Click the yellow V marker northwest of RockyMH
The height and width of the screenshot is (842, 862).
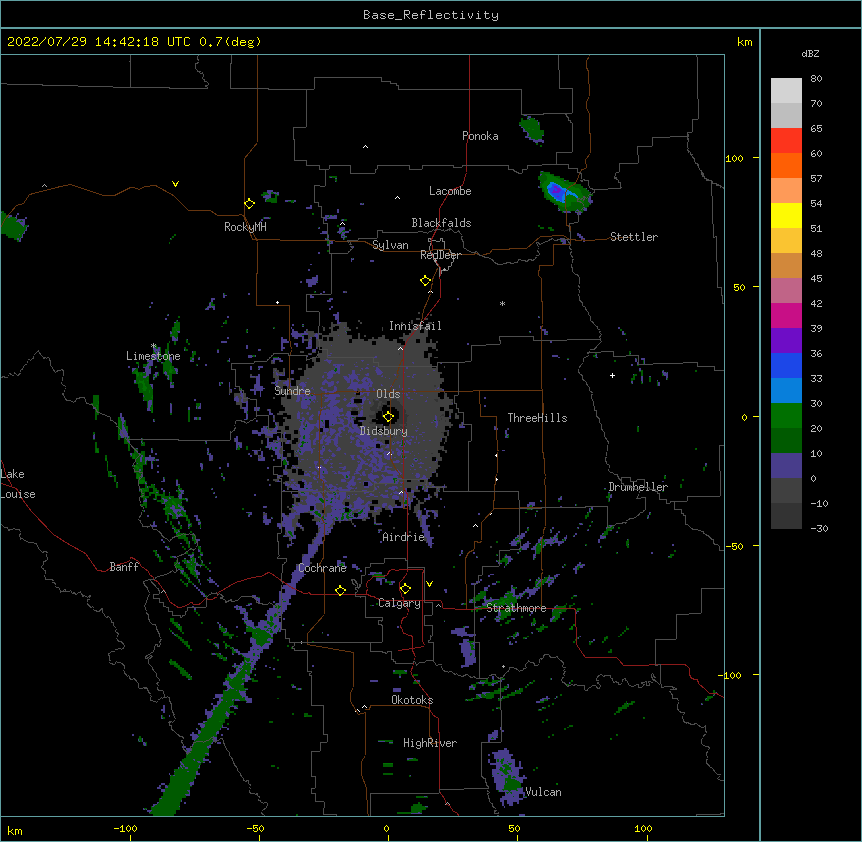pos(175,184)
